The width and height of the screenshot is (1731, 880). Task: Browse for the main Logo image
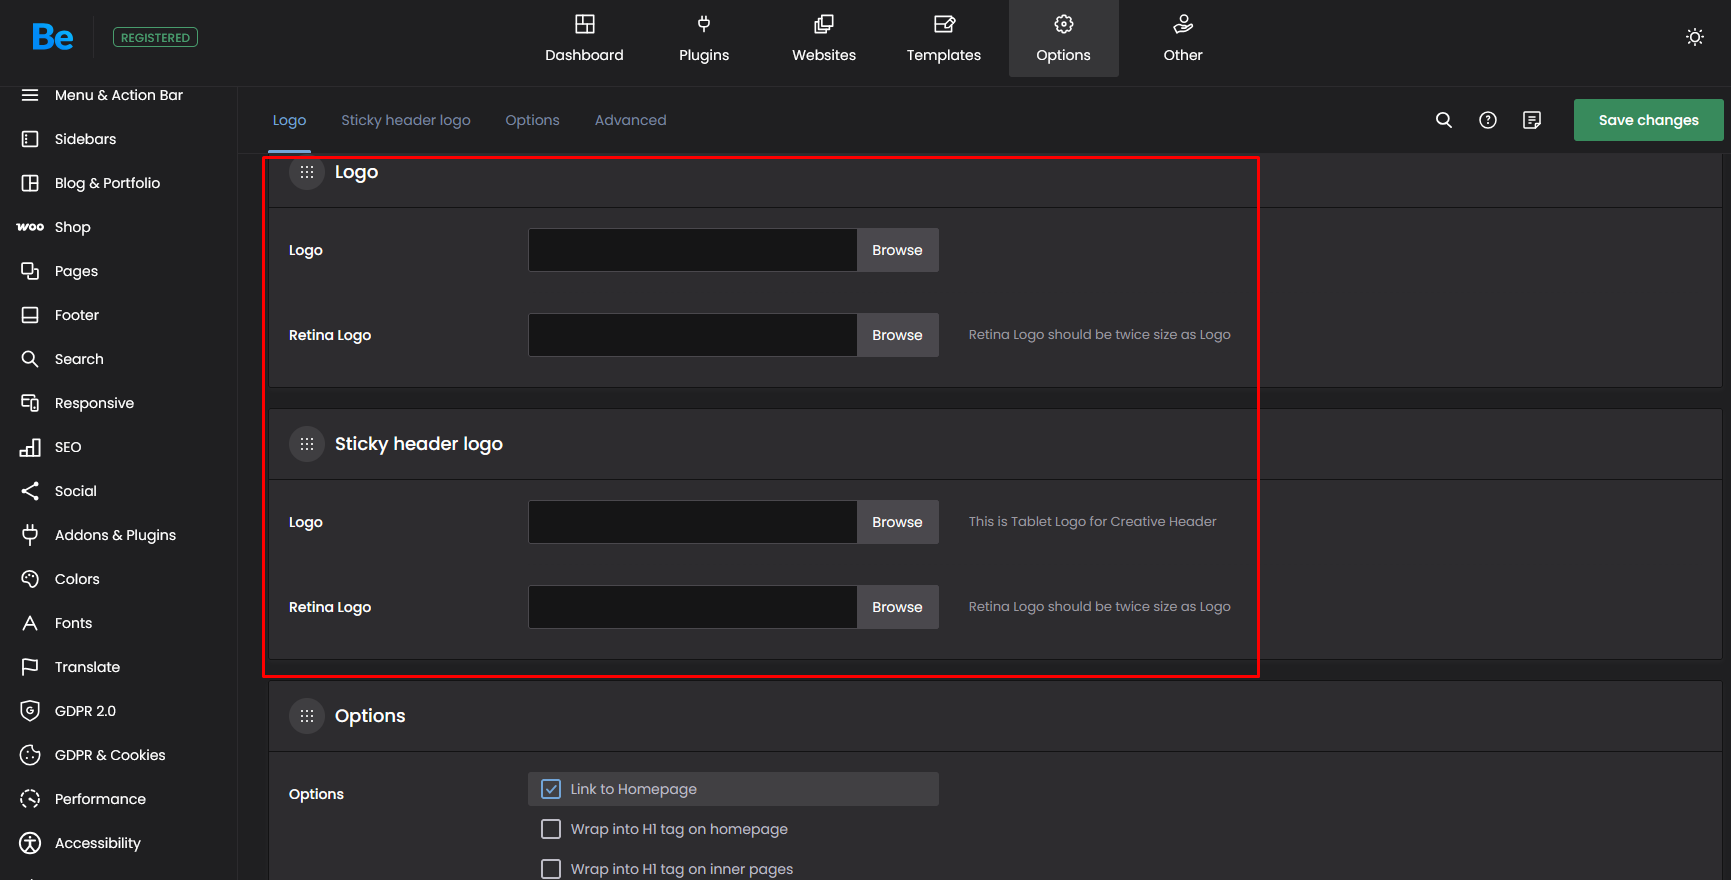click(896, 250)
